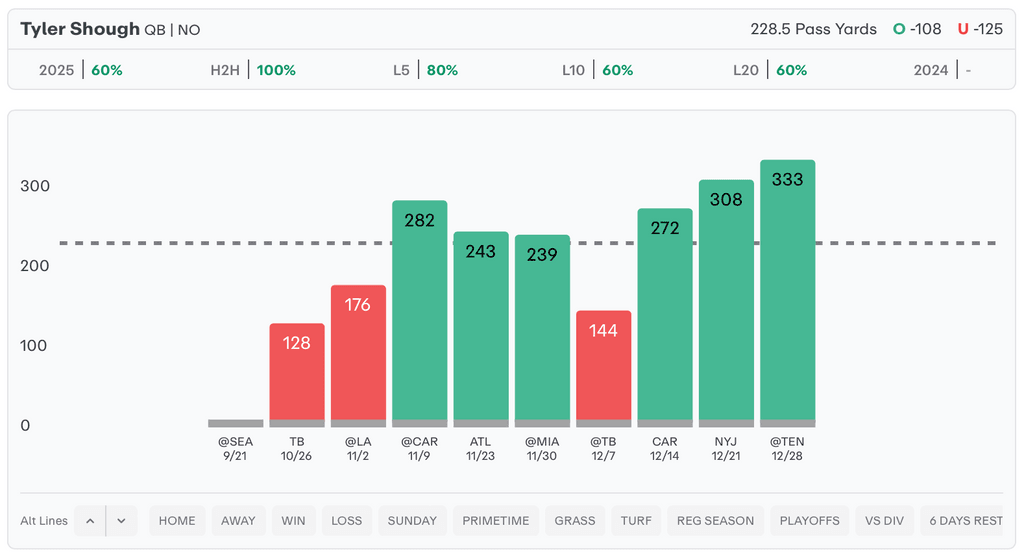Click the 333 yards @TEN bar
1024x559 pixels.
tap(787, 290)
